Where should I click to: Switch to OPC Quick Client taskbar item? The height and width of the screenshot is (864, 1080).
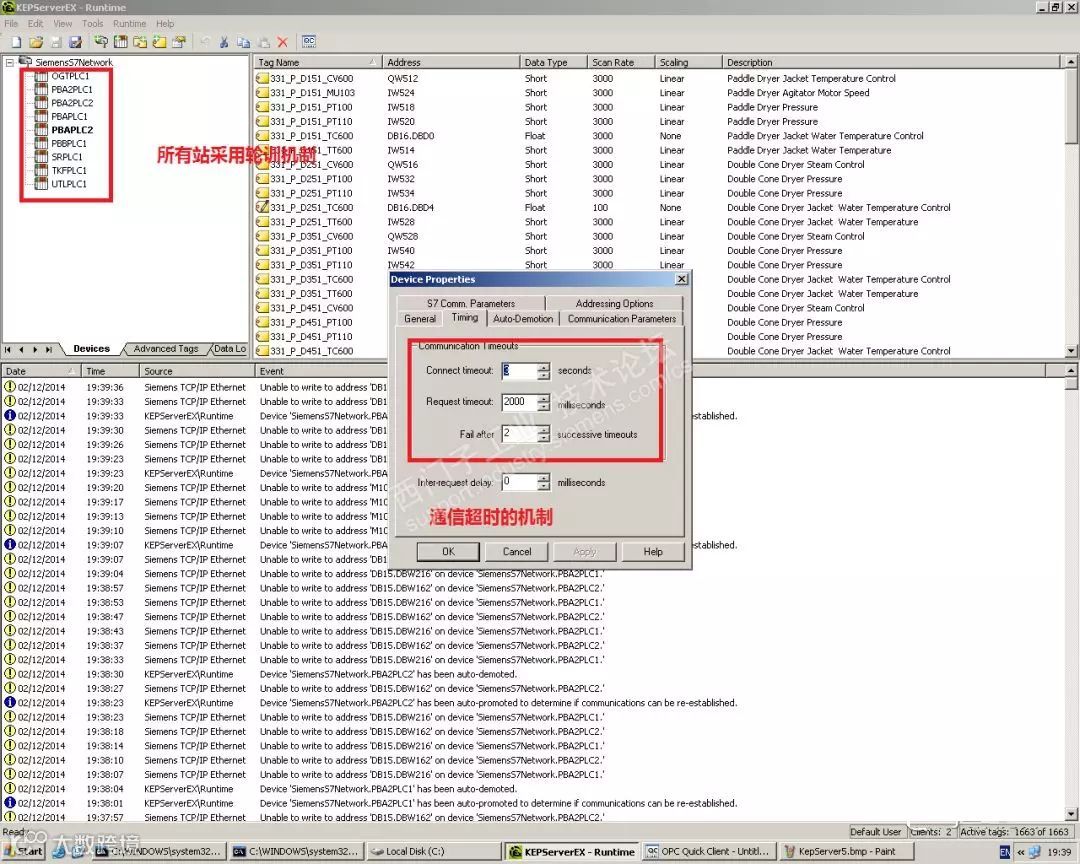[709, 852]
